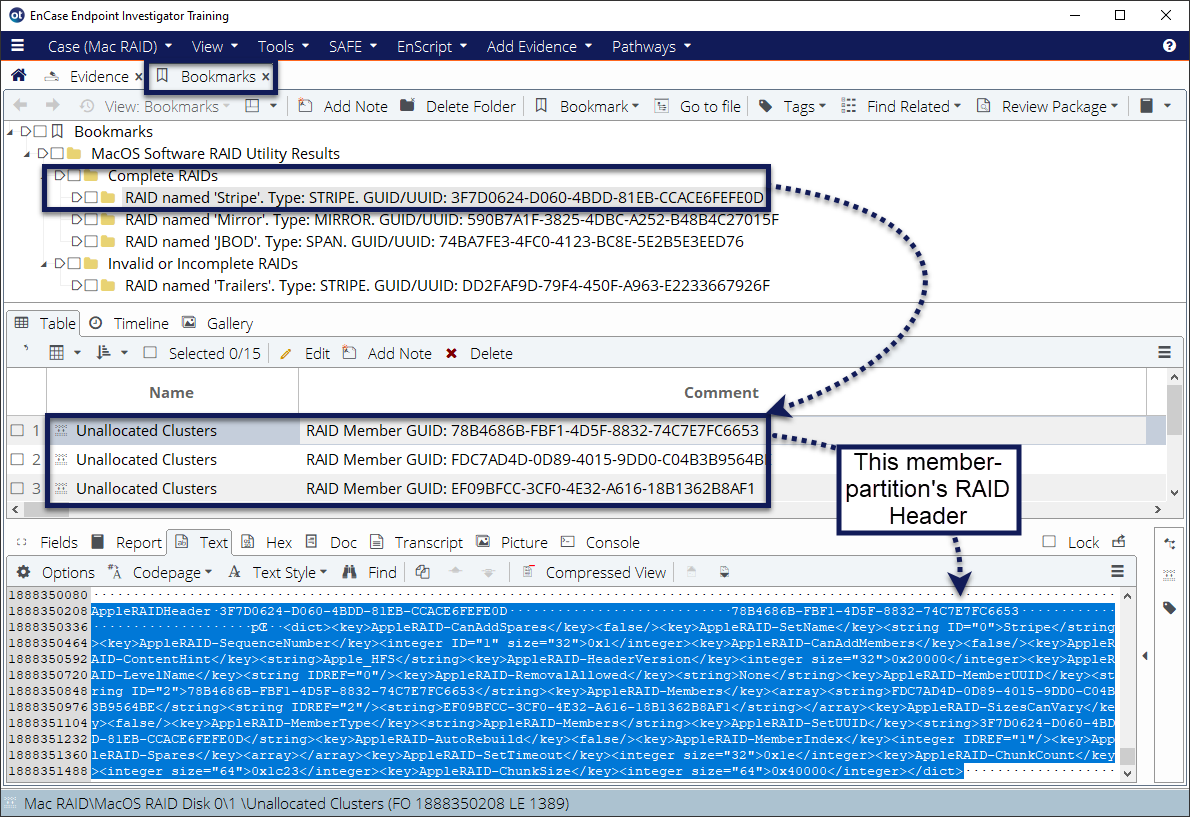Image resolution: width=1190 pixels, height=817 pixels.
Task: Open the Case (Mac RAID) dropdown
Action: (109, 46)
